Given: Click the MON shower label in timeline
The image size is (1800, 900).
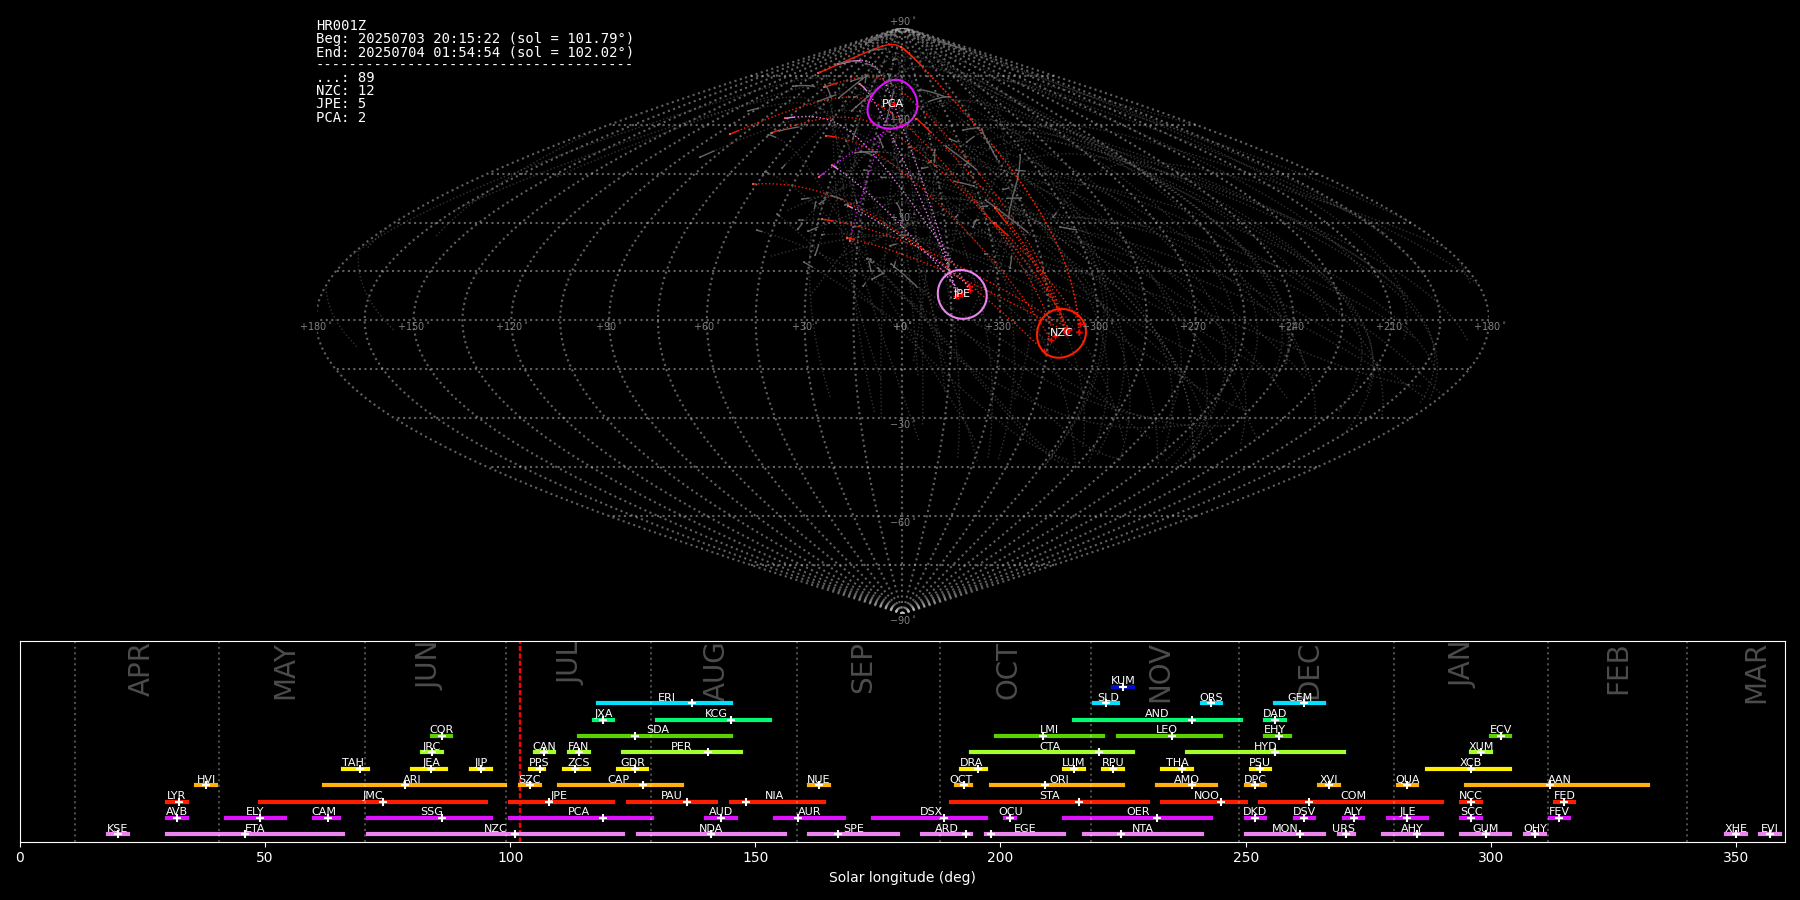Looking at the screenshot, I should coord(1285,829).
